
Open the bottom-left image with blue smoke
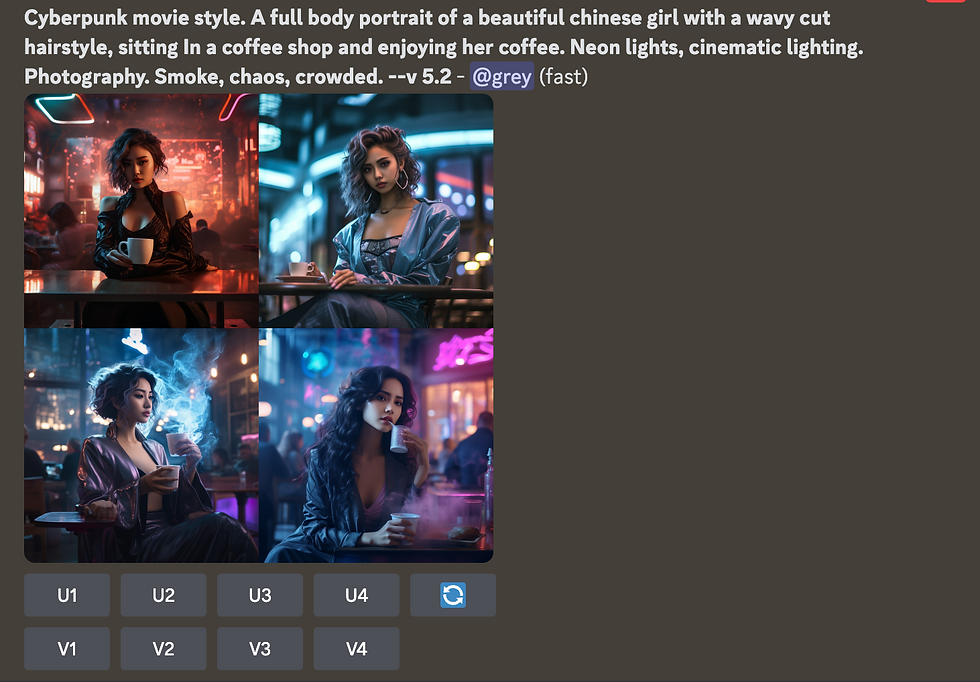(141, 446)
